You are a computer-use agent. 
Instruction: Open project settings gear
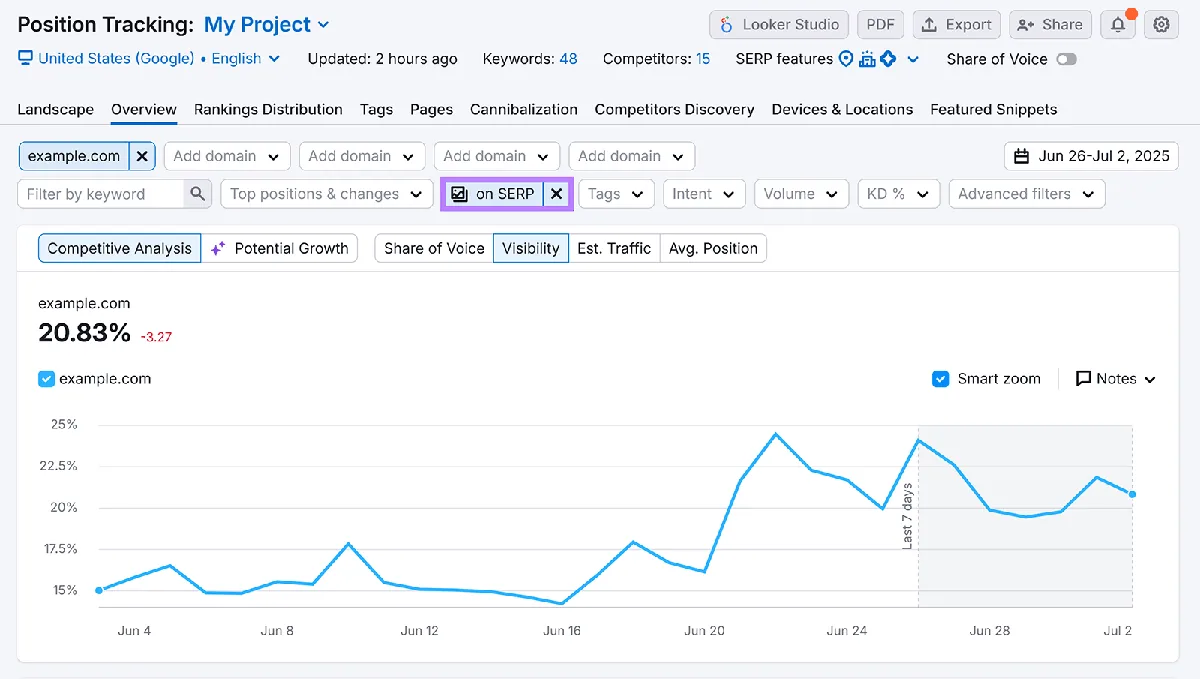coord(1161,25)
